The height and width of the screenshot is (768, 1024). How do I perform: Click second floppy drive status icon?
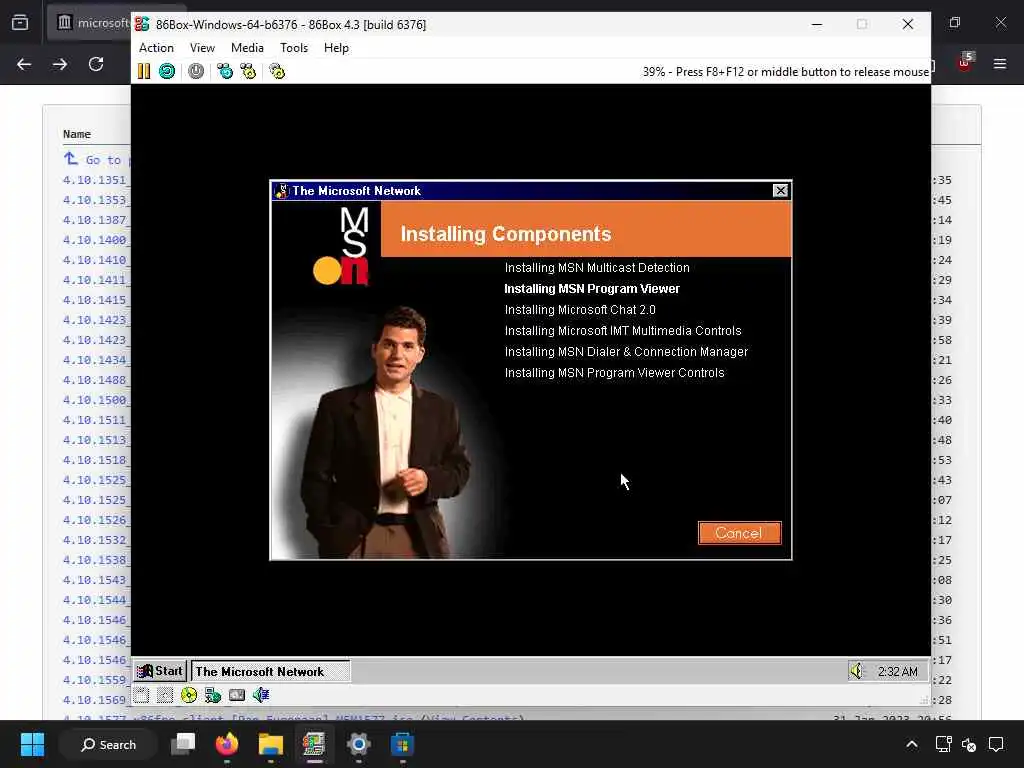(165, 696)
